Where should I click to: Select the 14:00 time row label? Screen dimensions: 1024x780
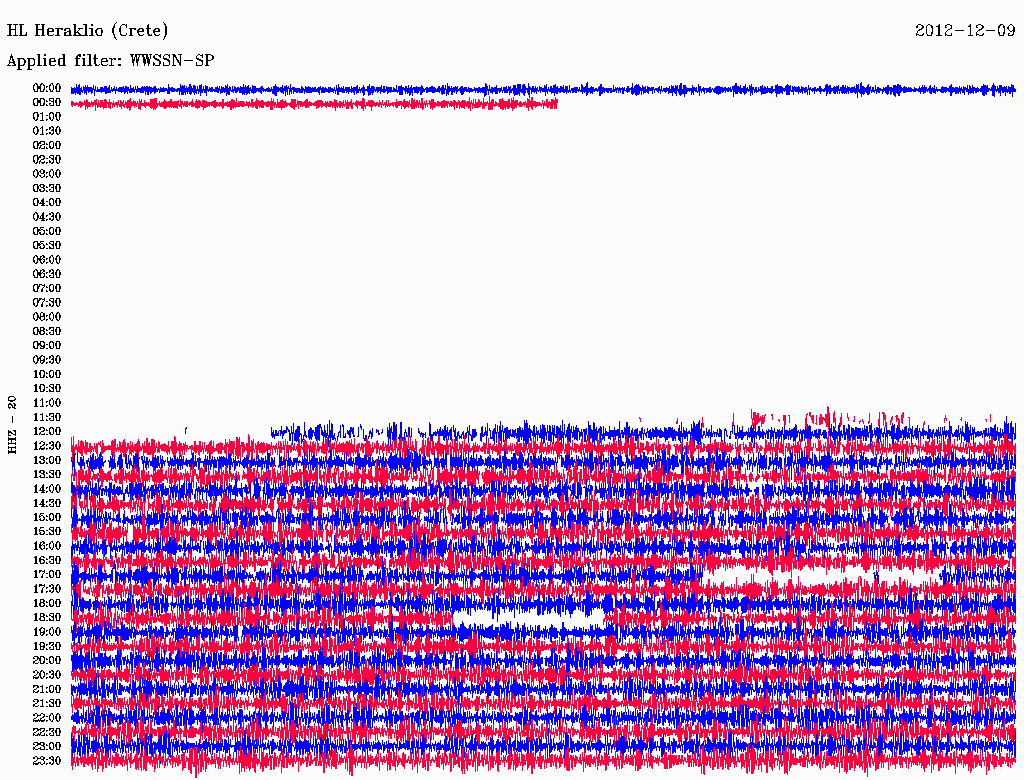47,488
